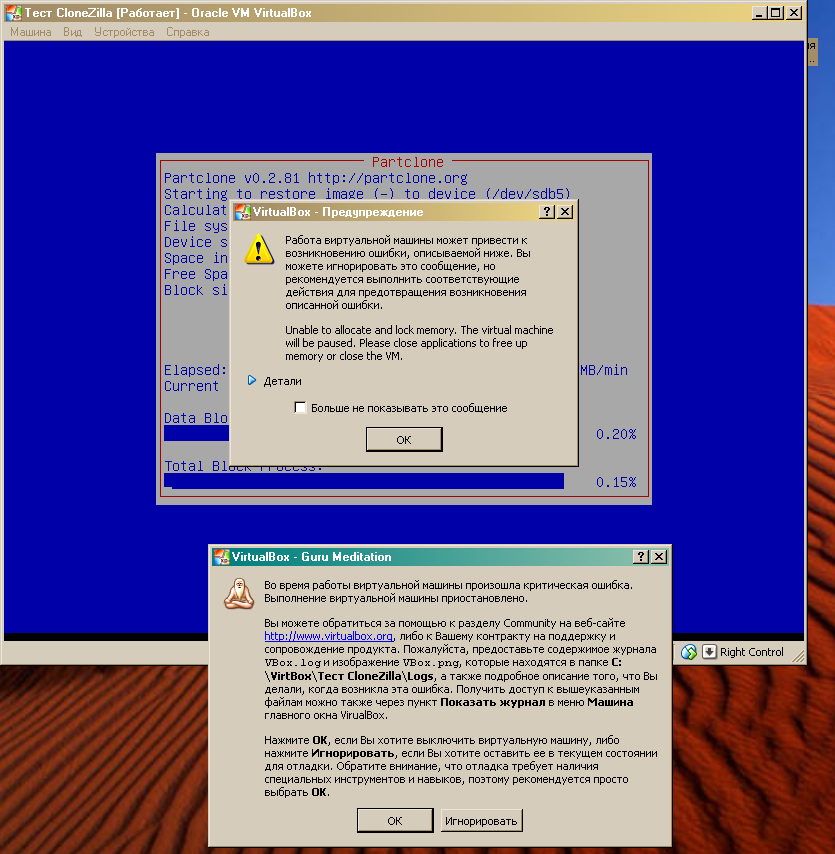Click the 'Игнорировать' button
835x854 pixels.
481,821
